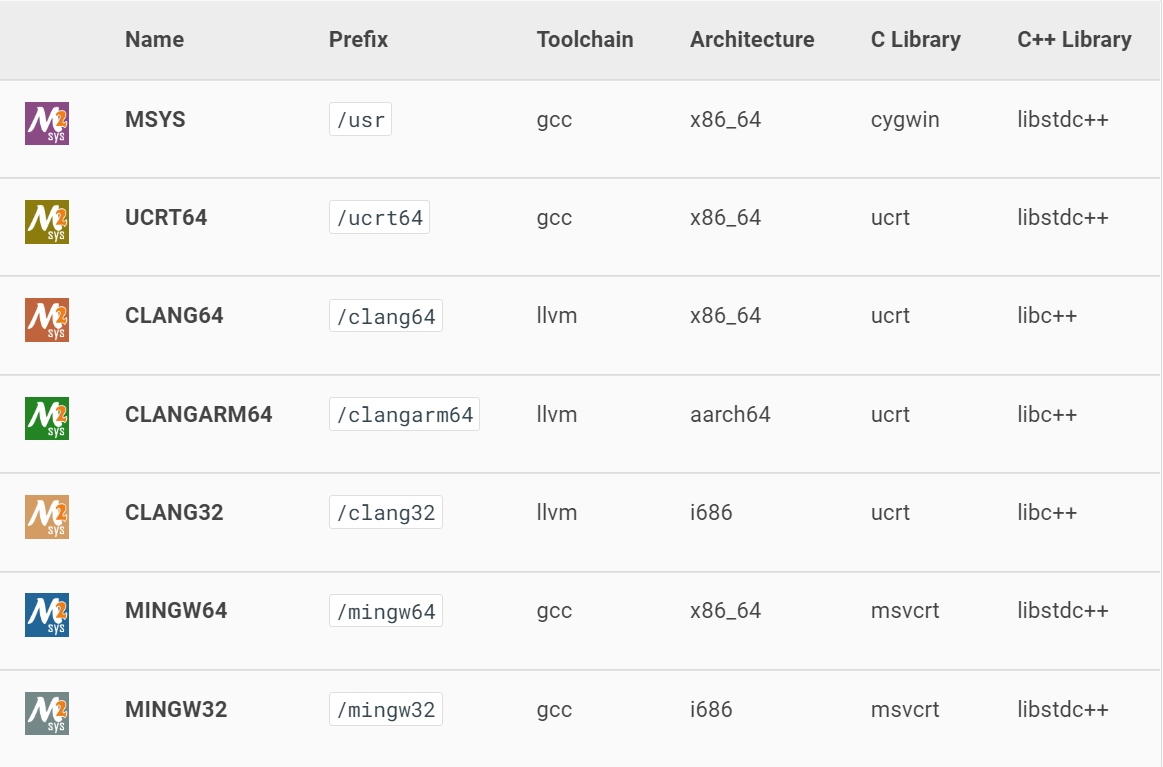Click the /usr prefix code label

[x=360, y=119]
